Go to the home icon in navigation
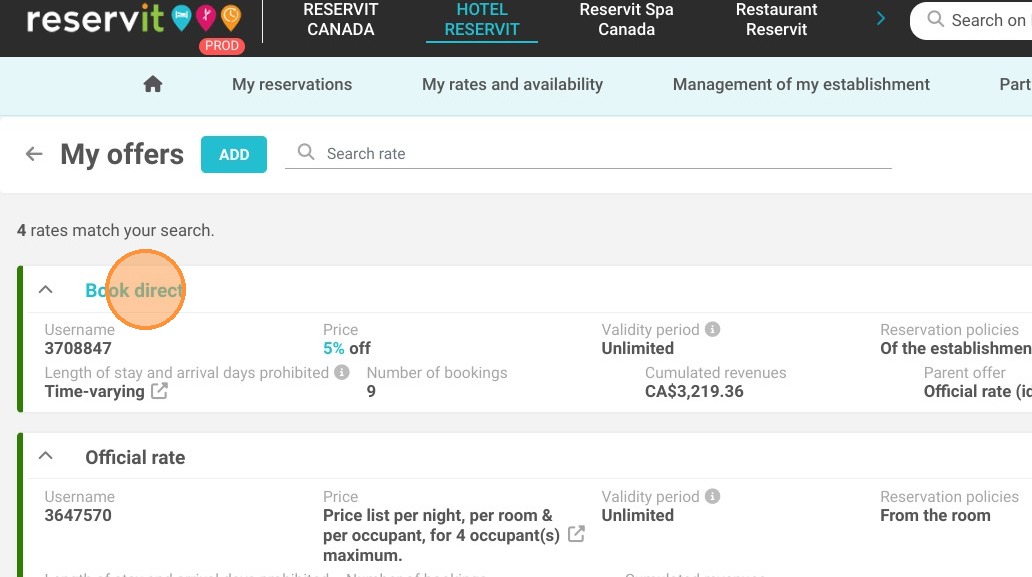Viewport: 1032px width, 577px height. coord(153,84)
